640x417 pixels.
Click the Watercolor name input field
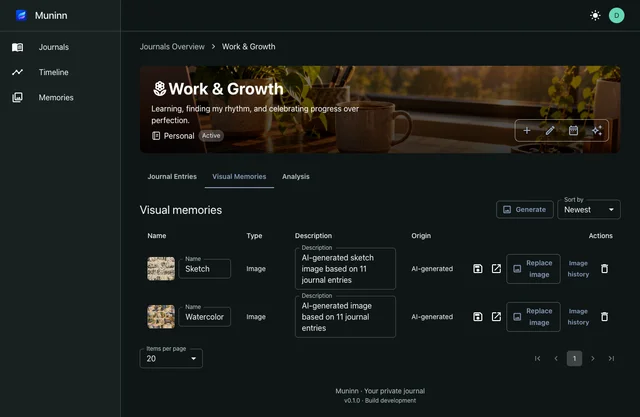(204, 317)
